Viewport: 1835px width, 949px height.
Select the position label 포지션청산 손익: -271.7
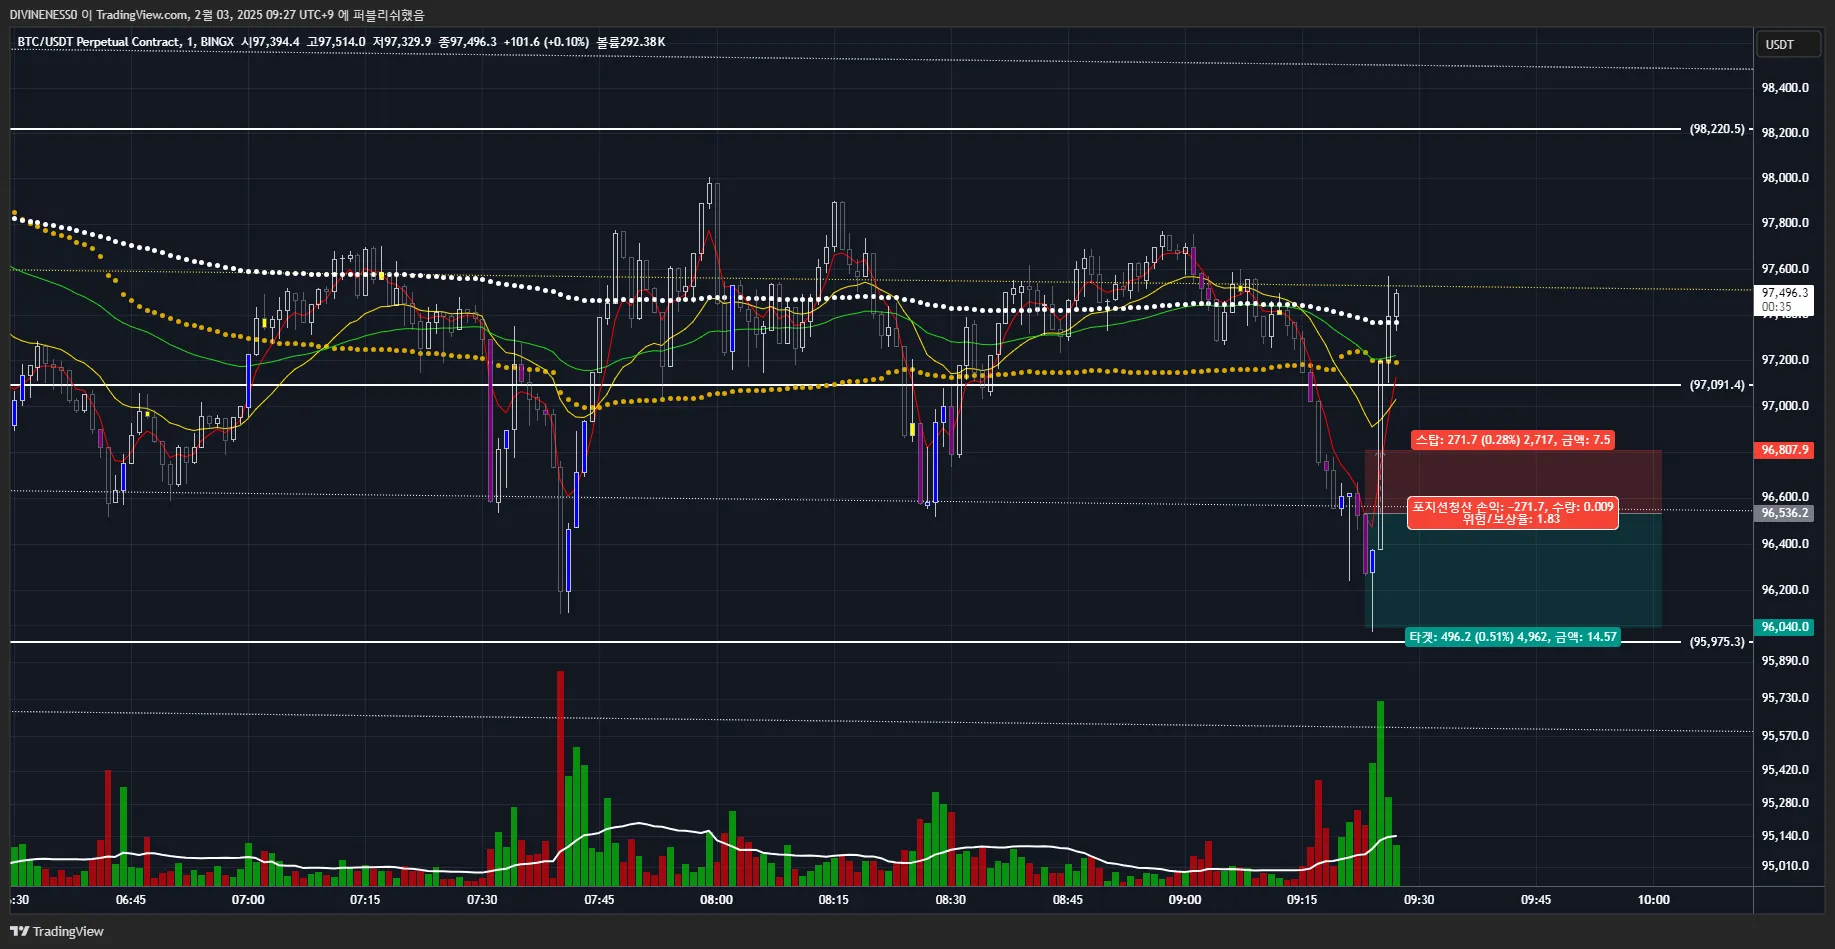click(1513, 513)
